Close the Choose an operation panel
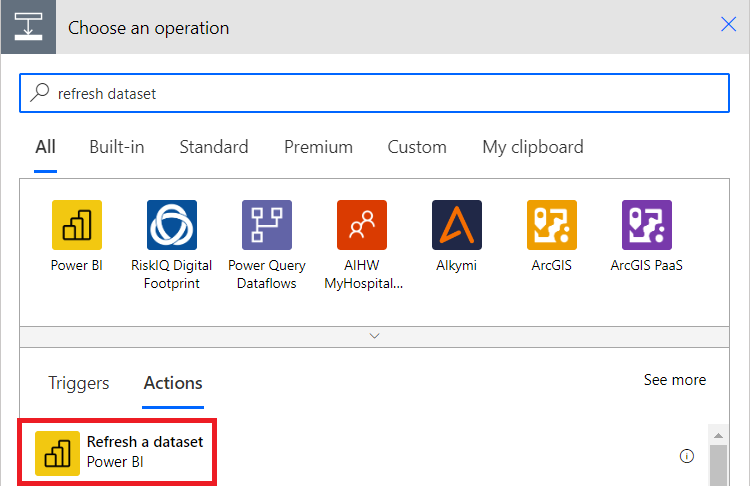This screenshot has height=486, width=750. [x=728, y=24]
